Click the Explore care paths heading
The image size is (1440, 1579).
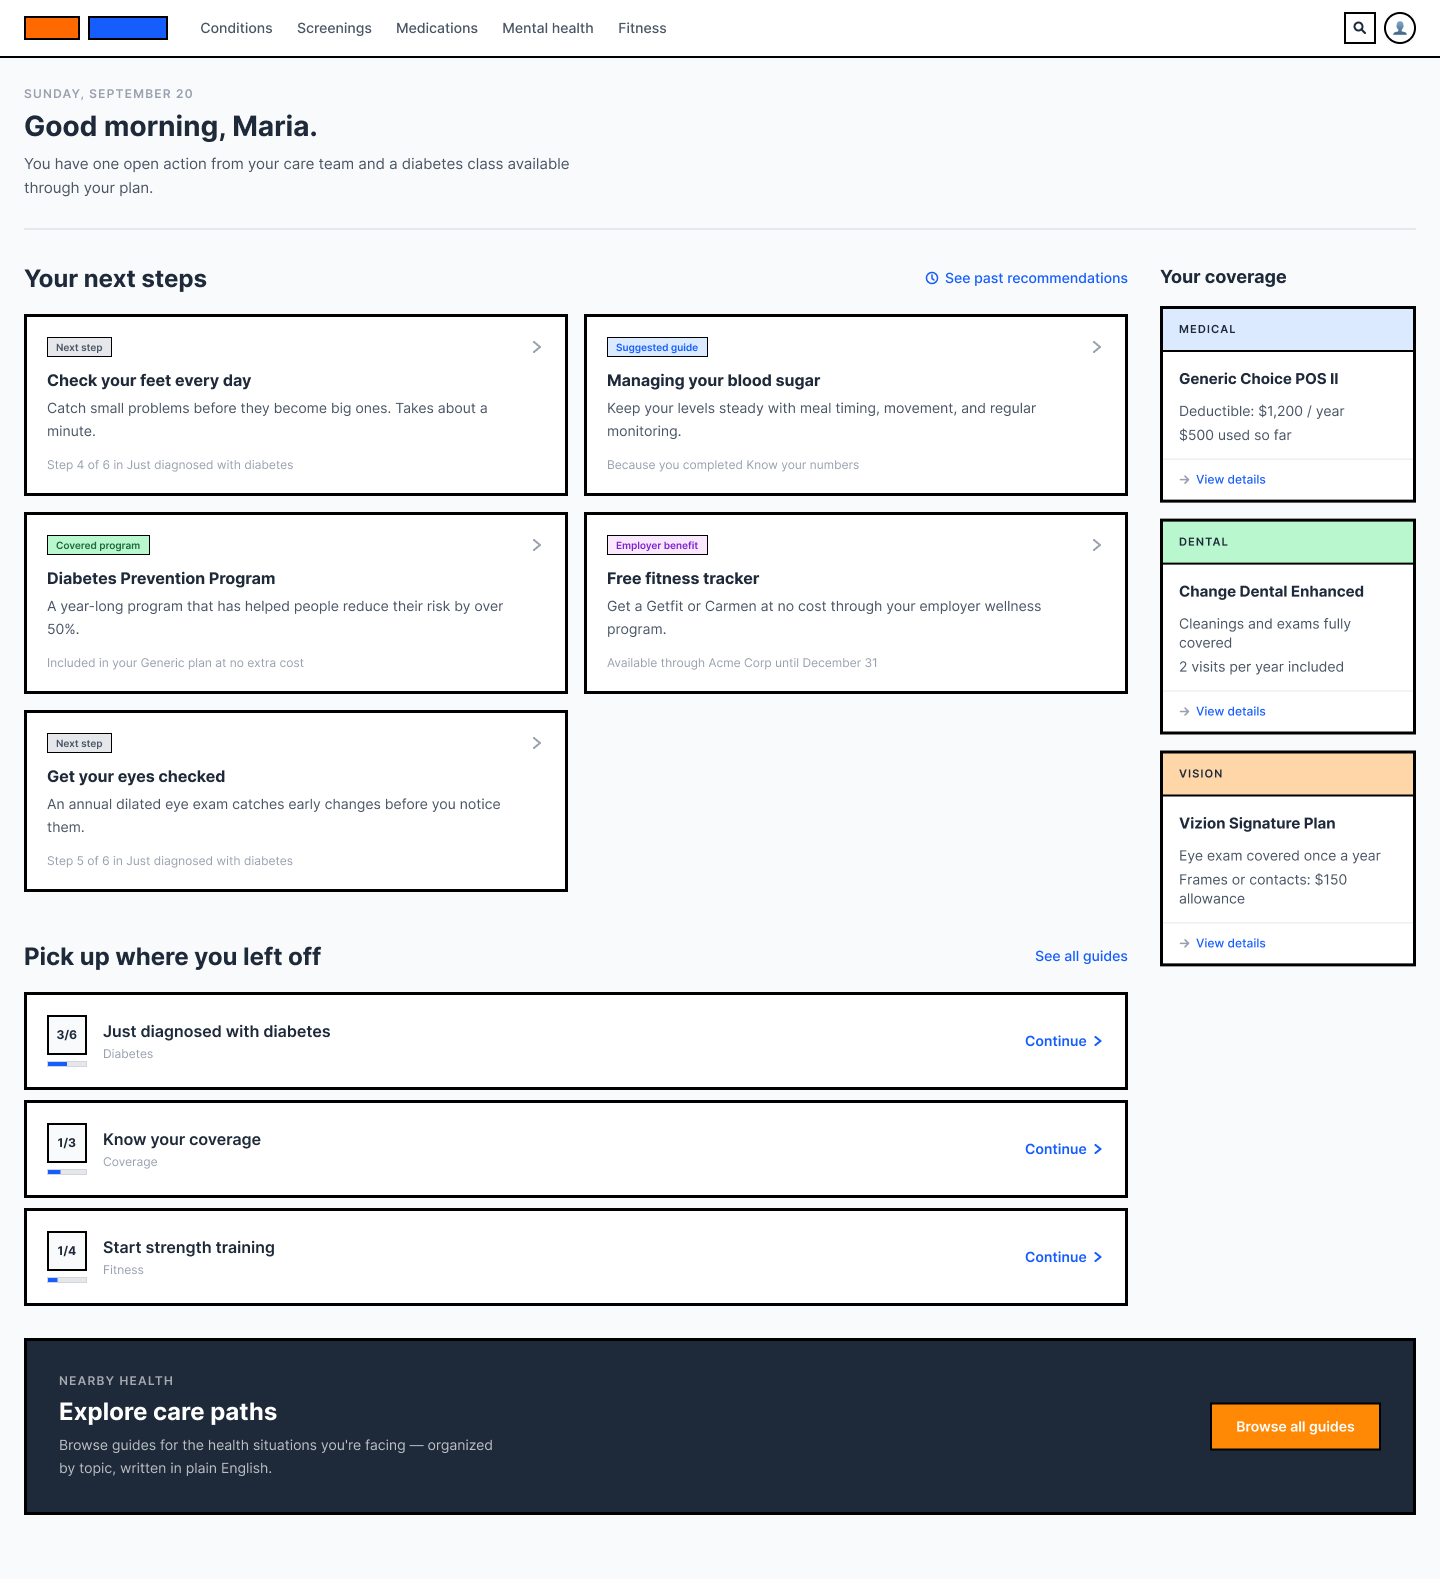coord(168,1412)
